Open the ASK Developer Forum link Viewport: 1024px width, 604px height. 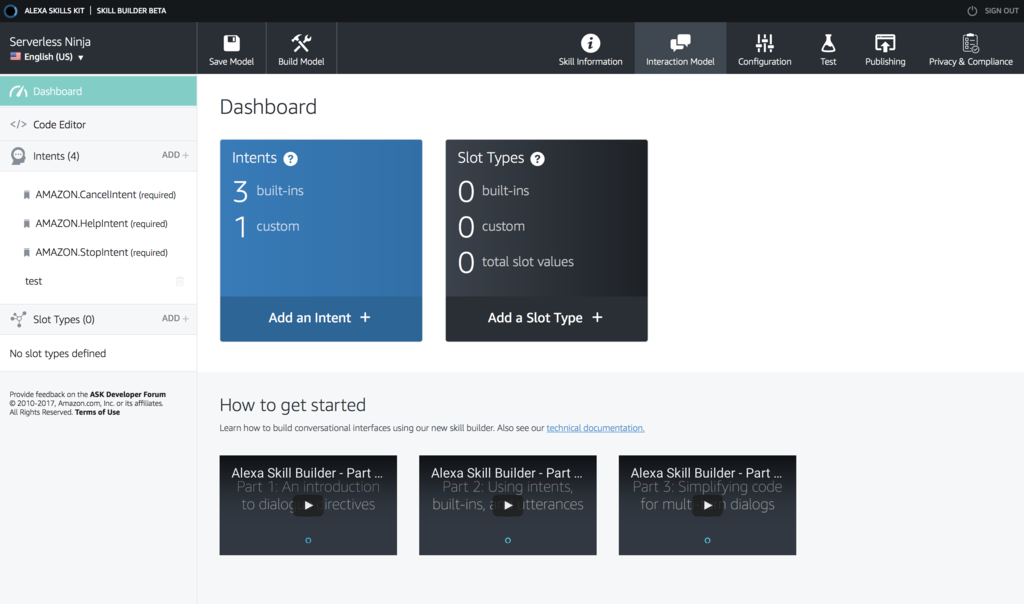click(127, 394)
